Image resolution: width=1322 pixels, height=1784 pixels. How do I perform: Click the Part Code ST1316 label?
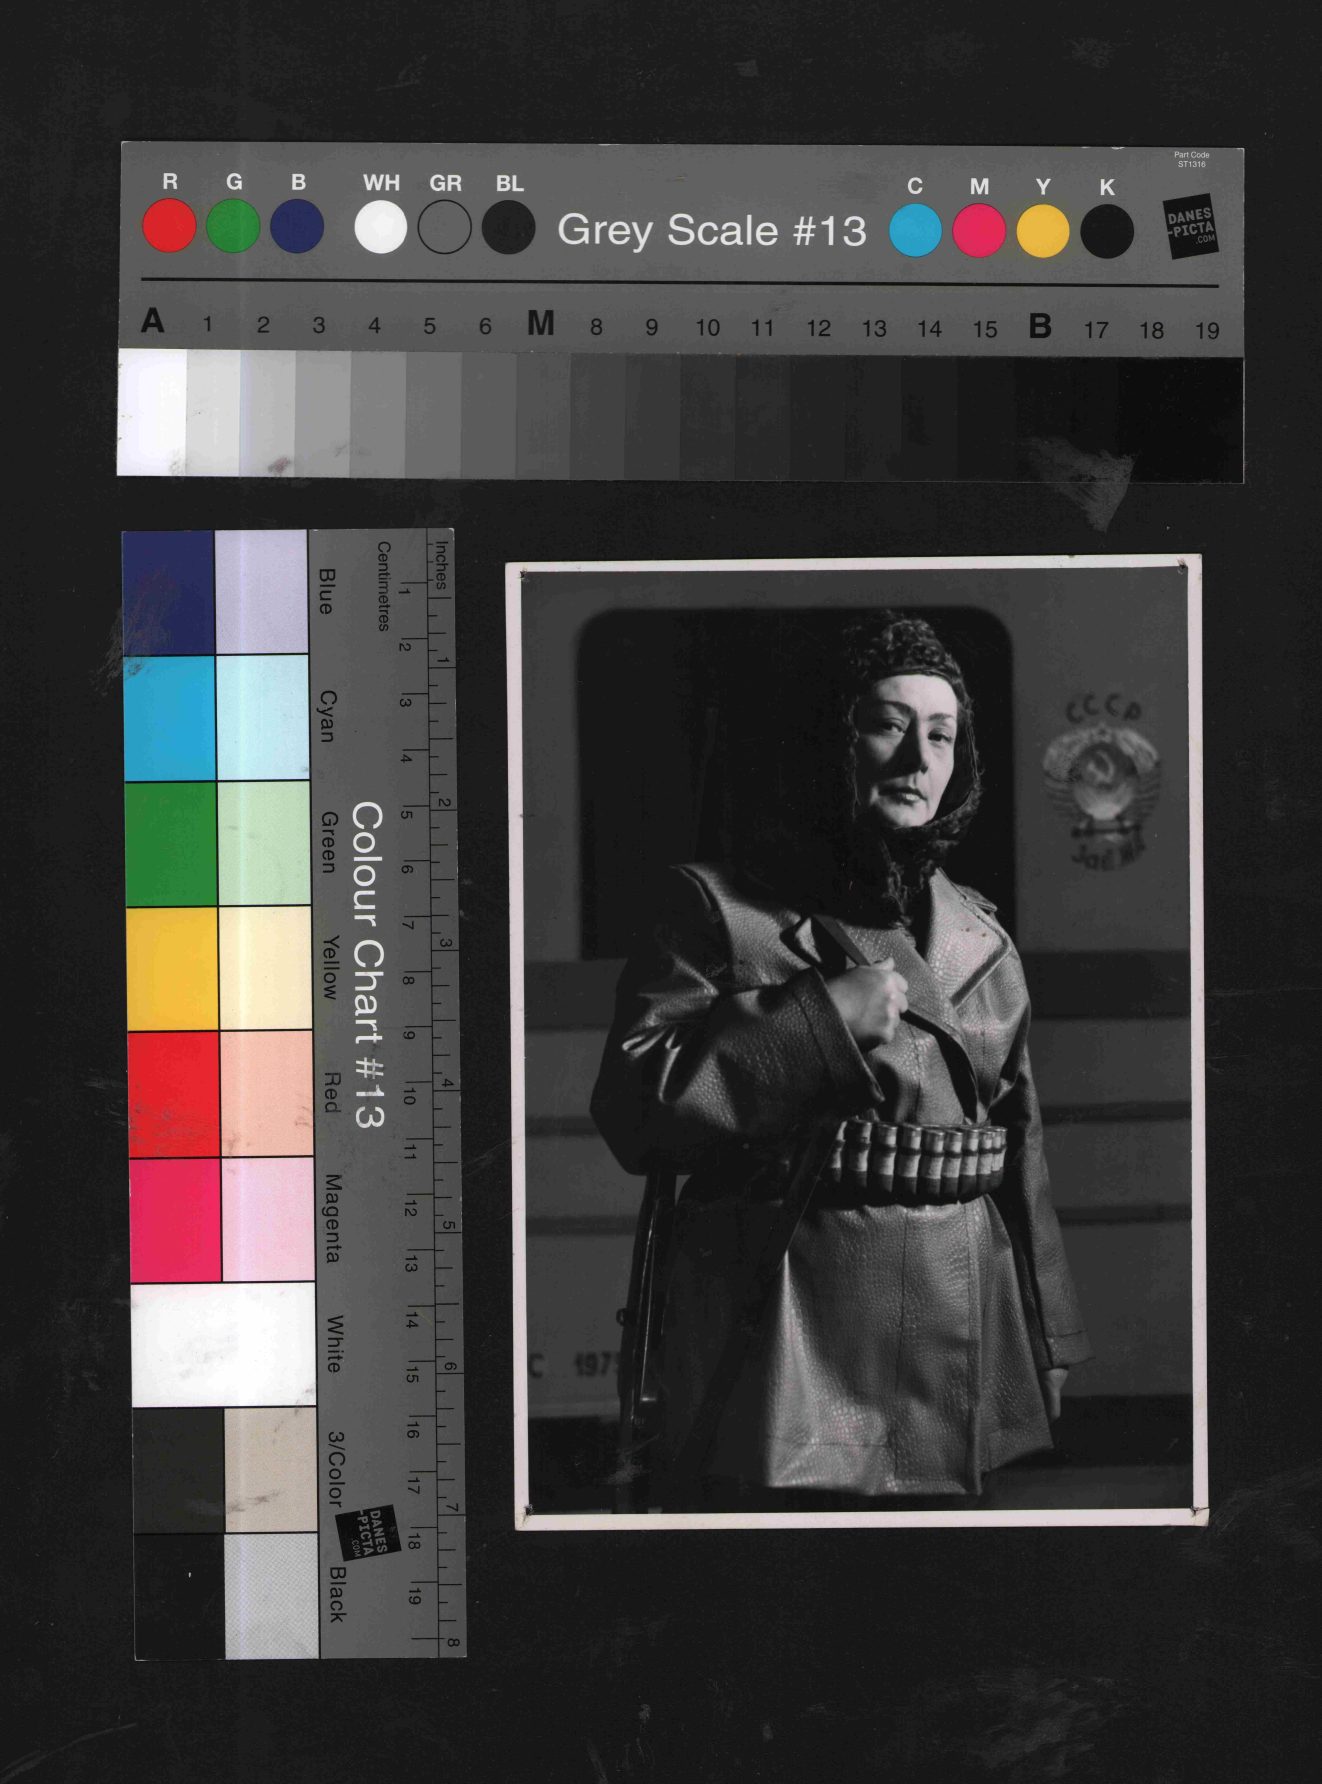coord(1192,160)
